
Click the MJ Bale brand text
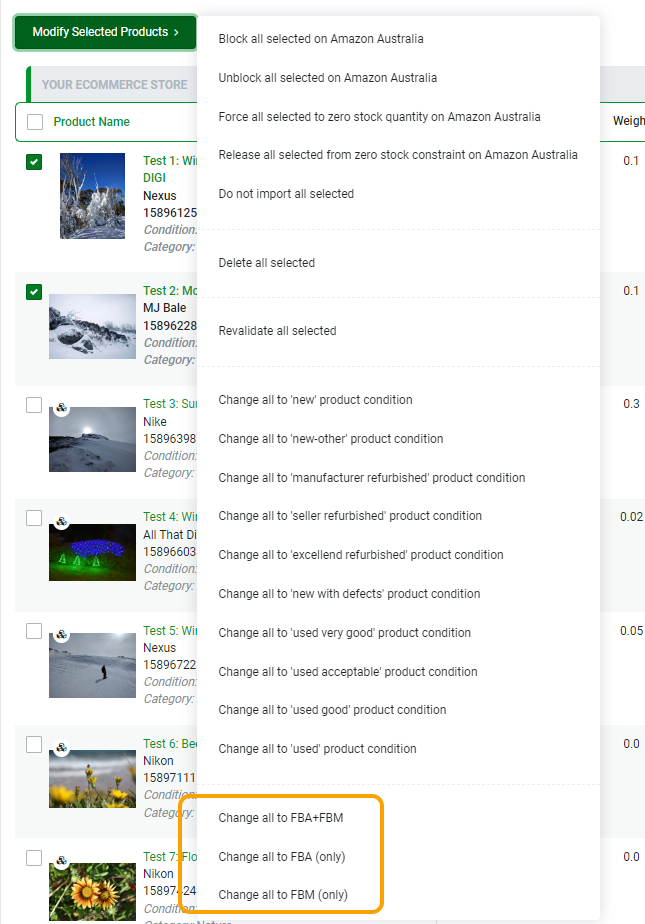pyautogui.click(x=164, y=308)
